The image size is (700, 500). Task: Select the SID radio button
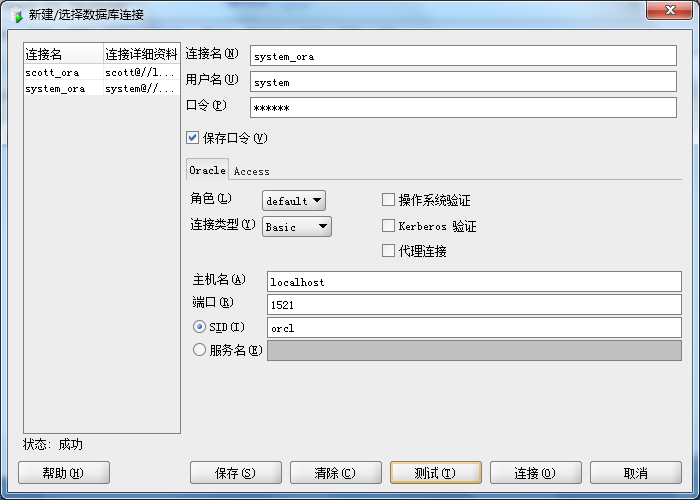point(199,327)
